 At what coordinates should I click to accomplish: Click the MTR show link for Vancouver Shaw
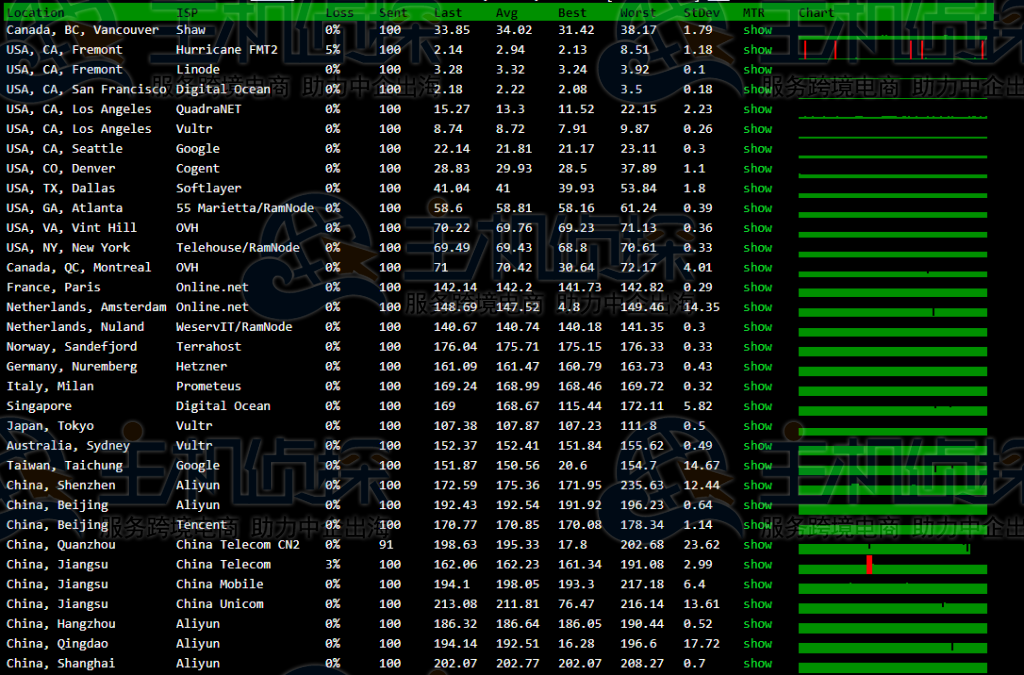point(757,30)
